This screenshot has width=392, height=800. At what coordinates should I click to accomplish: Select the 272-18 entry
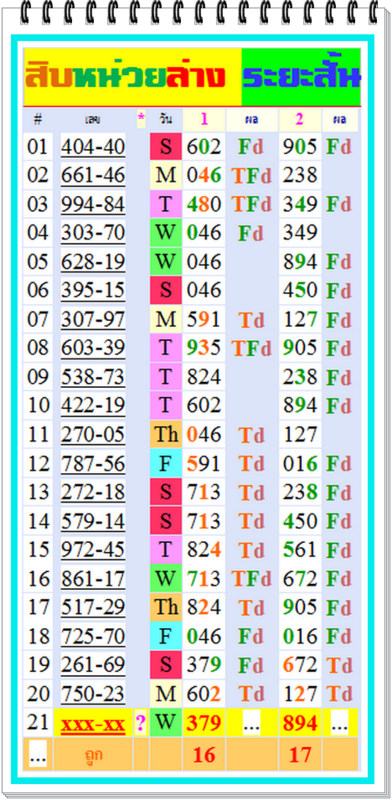coord(93,492)
